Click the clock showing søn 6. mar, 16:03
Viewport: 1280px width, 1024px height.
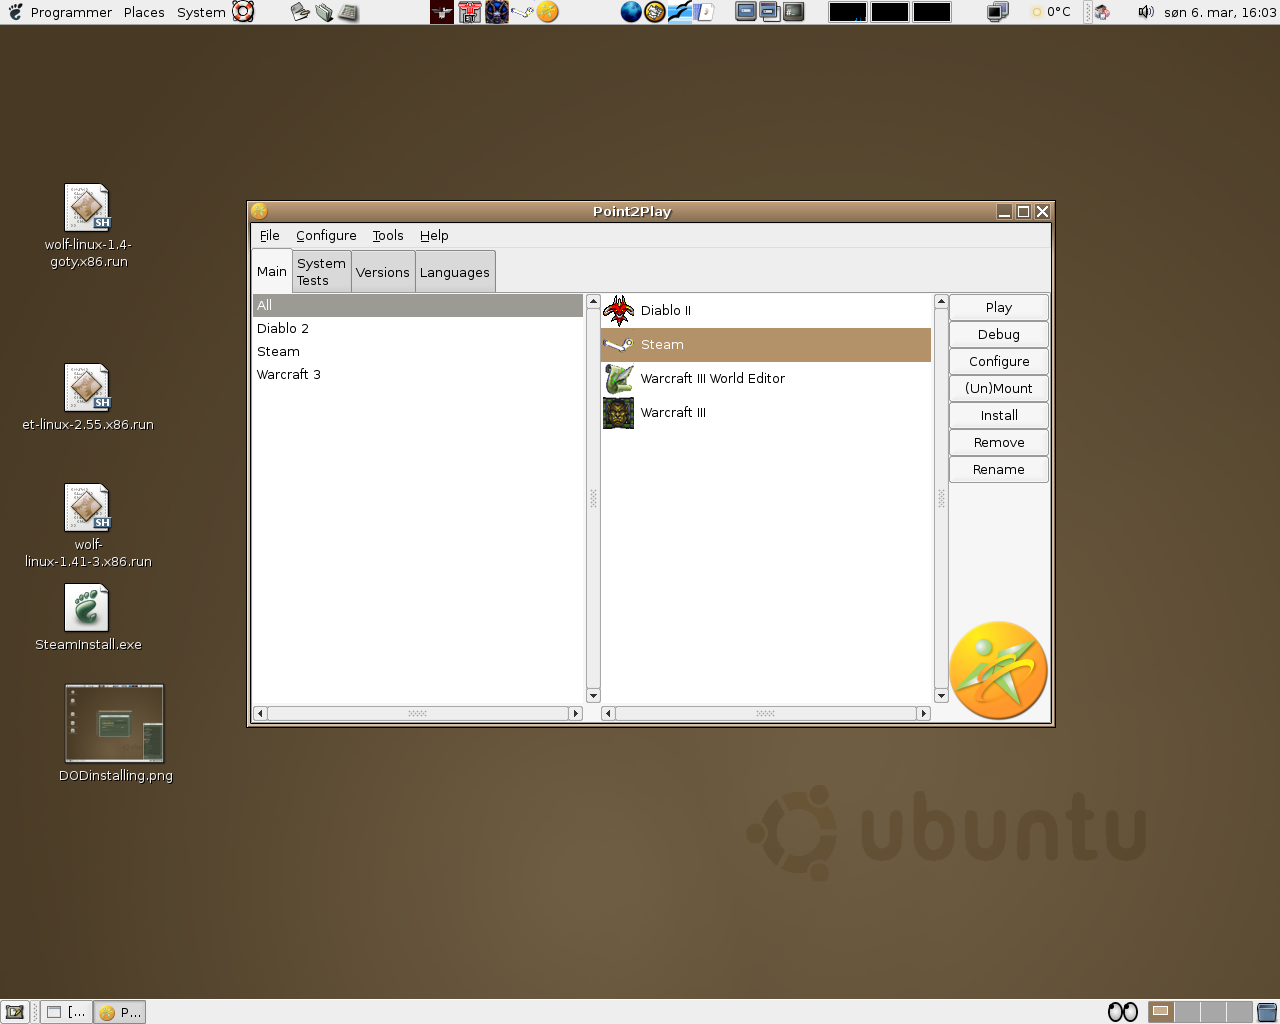click(x=1220, y=12)
